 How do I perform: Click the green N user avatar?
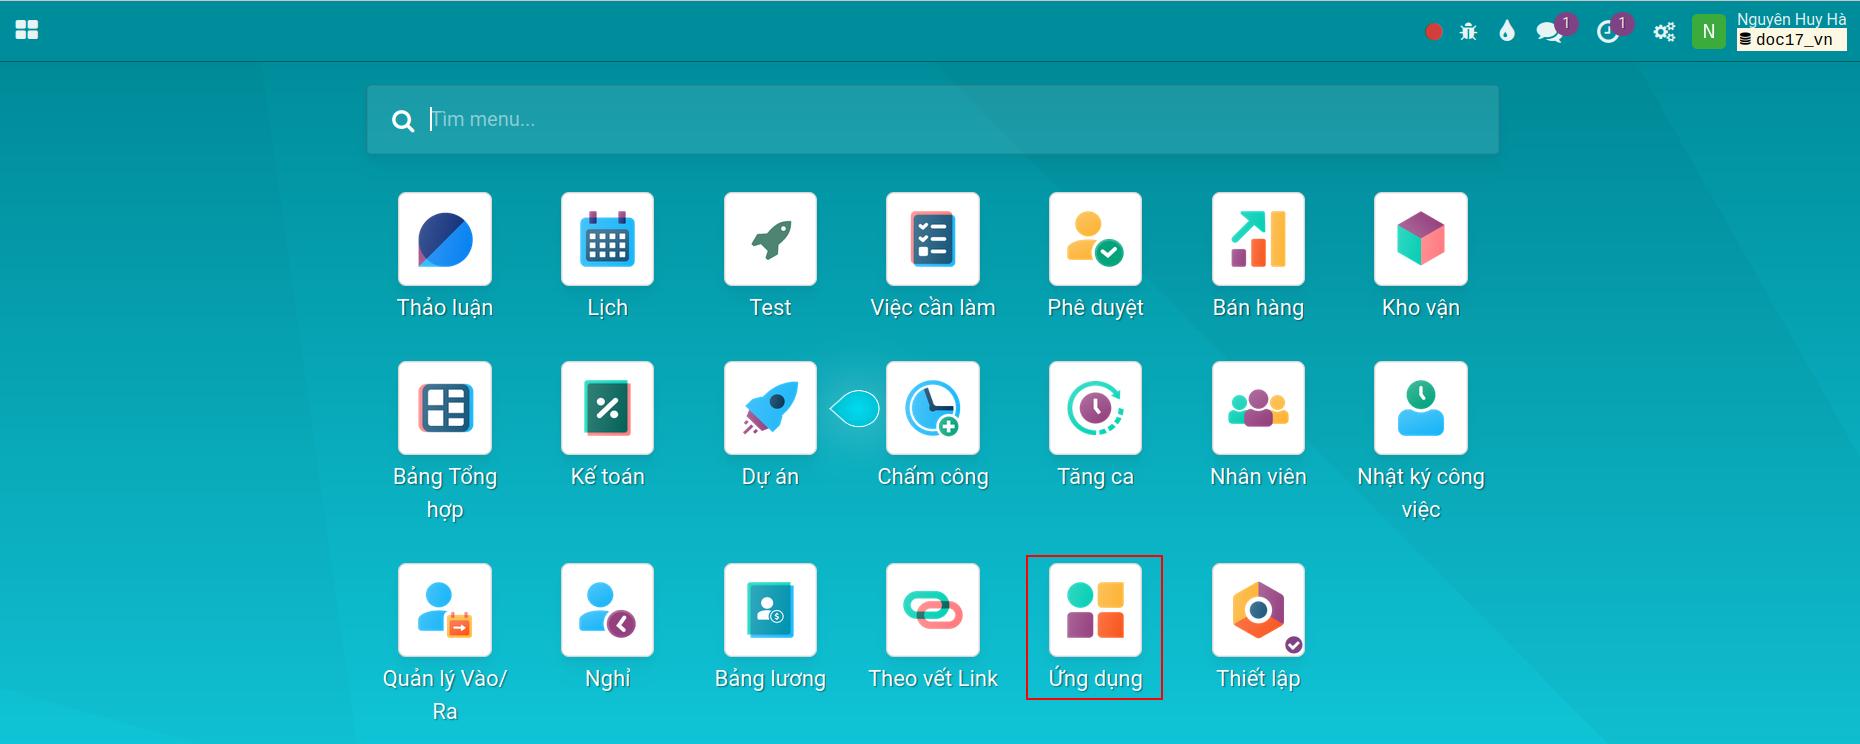tap(1708, 31)
